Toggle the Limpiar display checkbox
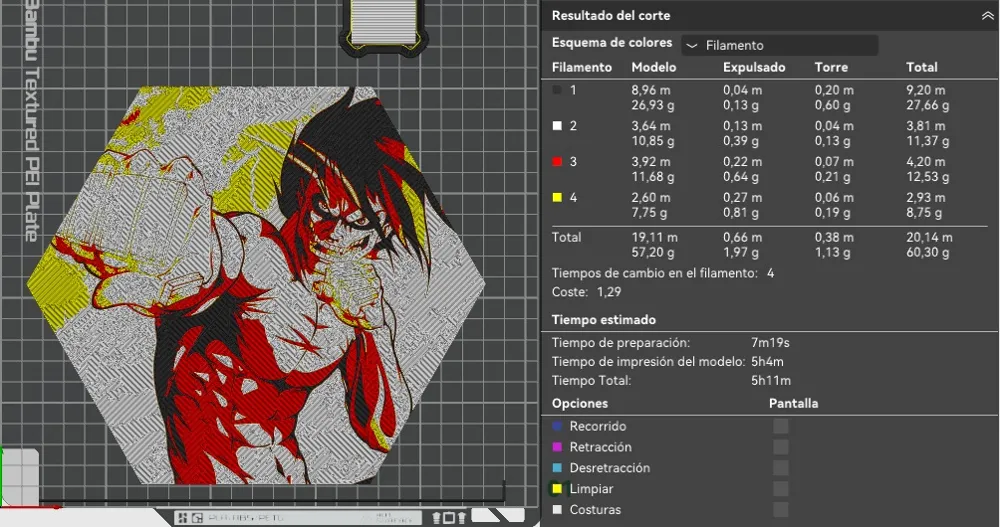 point(781,489)
